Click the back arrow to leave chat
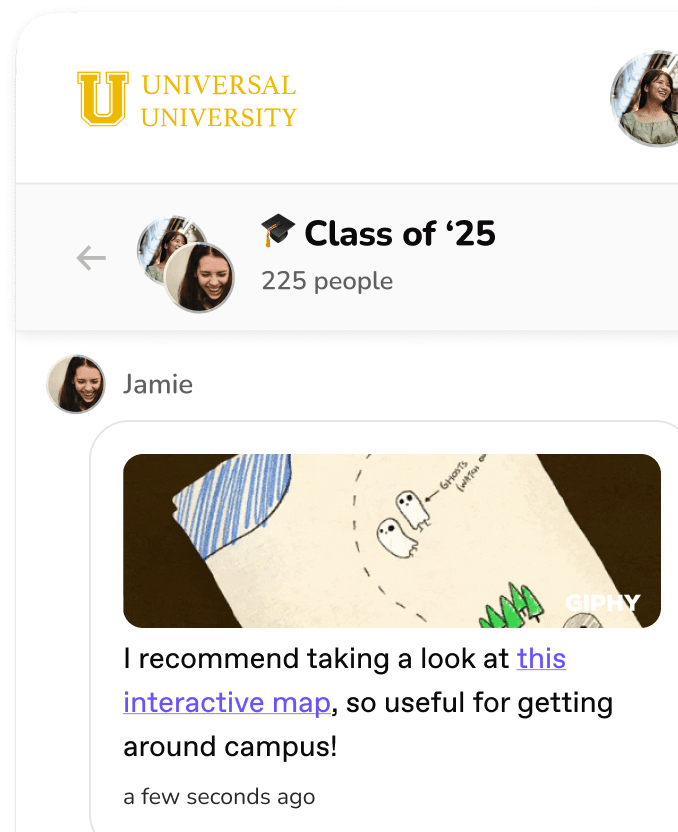678x832 pixels. [90, 257]
